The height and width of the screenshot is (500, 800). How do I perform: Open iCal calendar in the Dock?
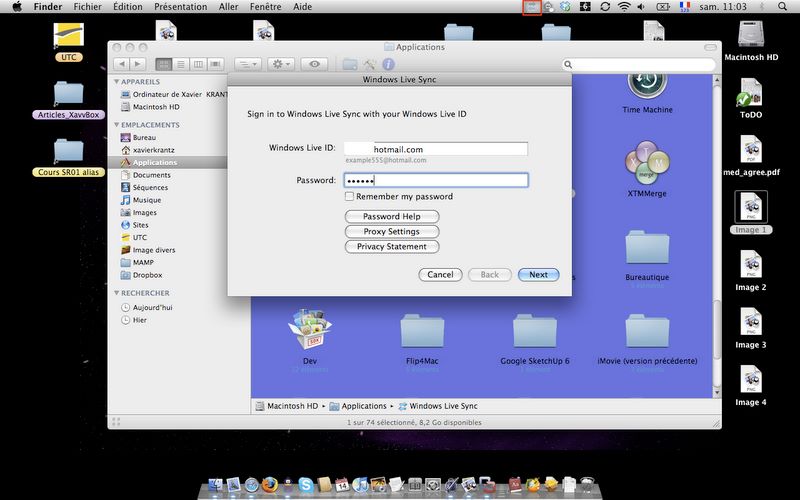[342, 484]
